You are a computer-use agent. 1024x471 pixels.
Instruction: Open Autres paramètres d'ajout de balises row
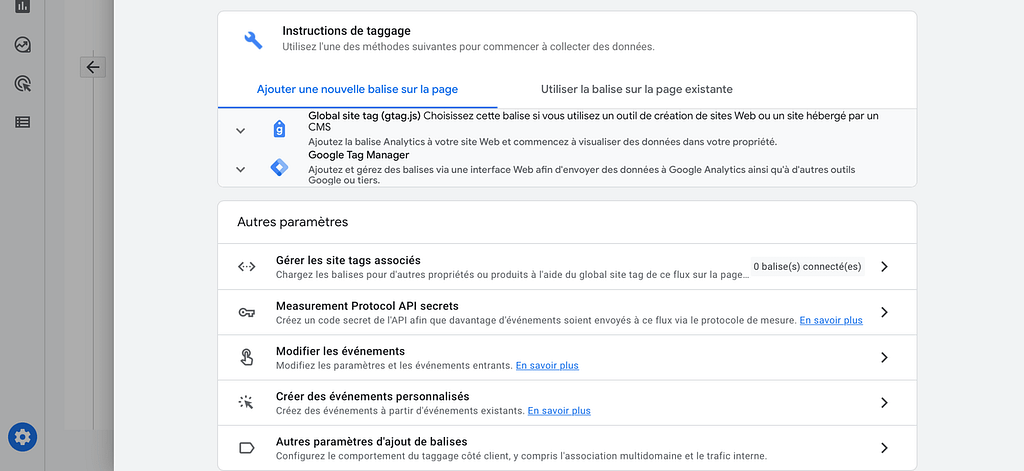click(567, 448)
